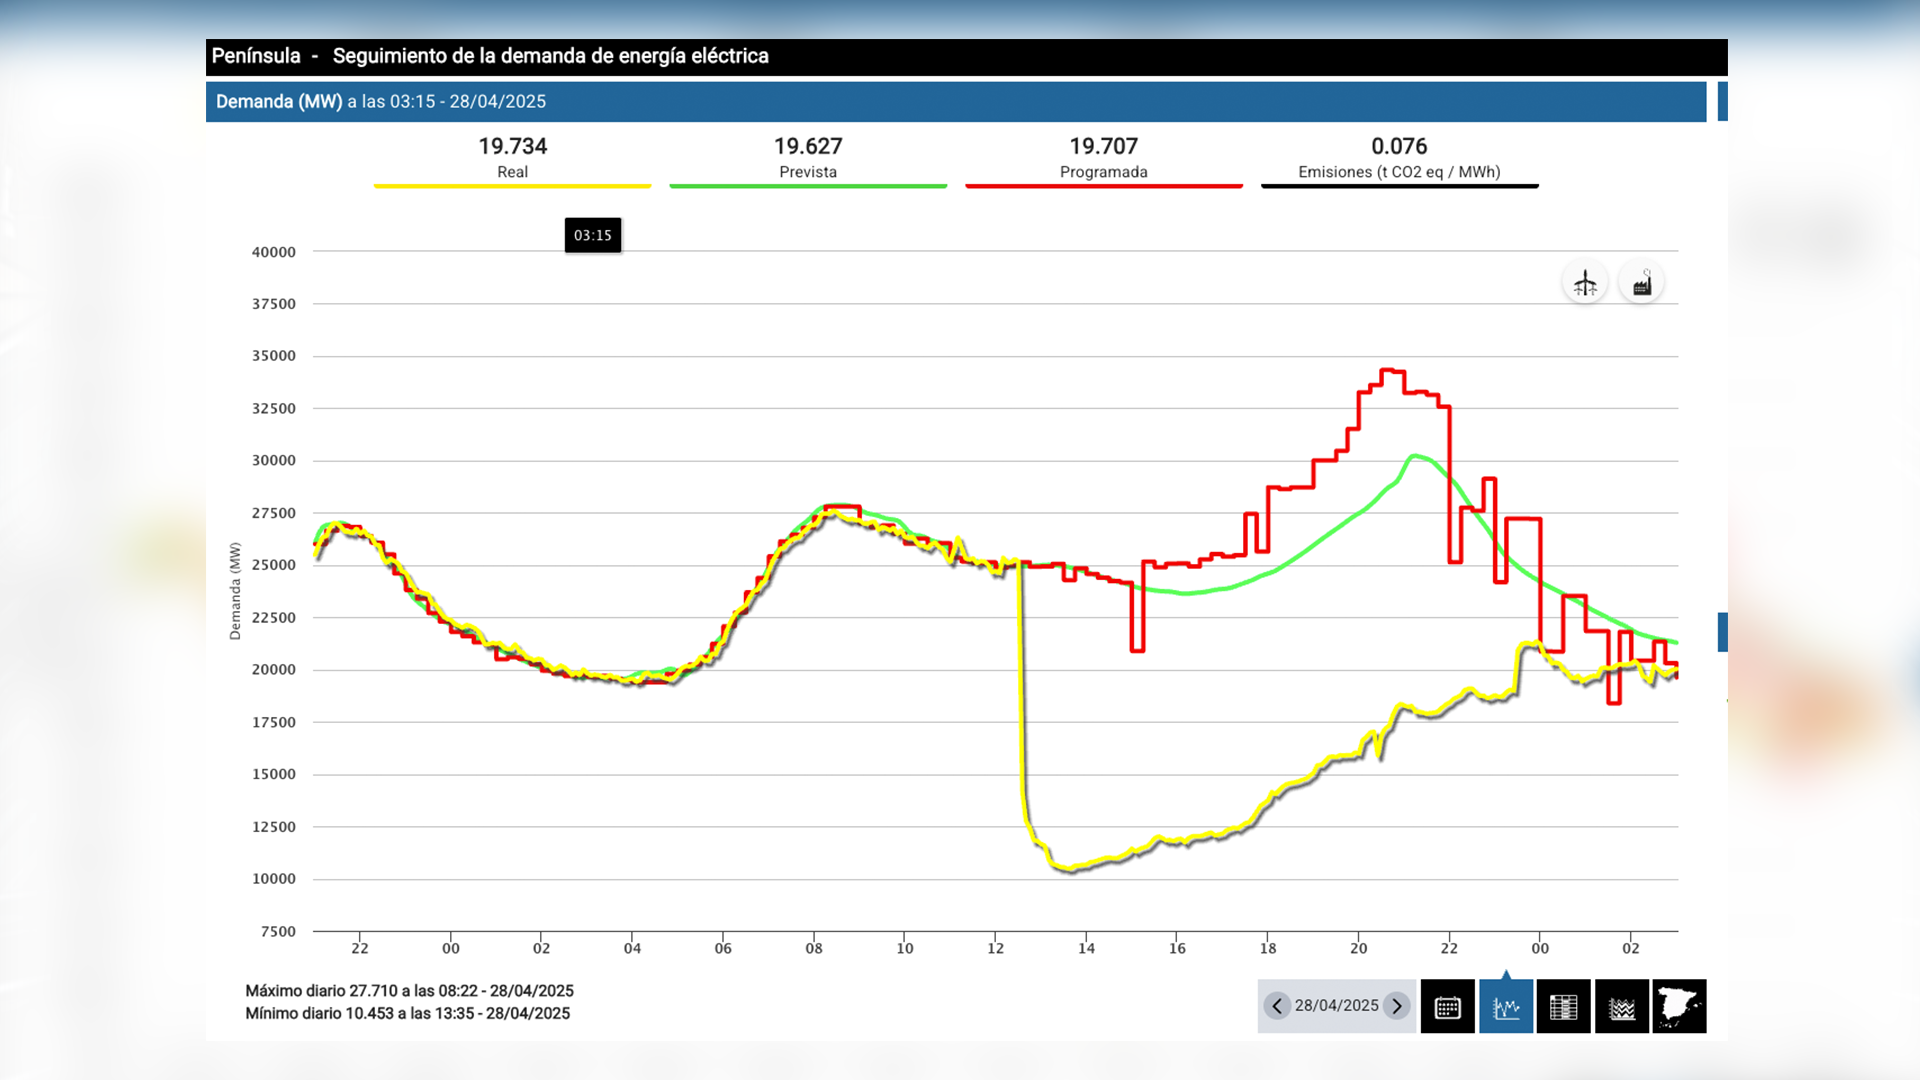Click the Mínimo diario 10.453 text
1920x1080 pixels.
tap(407, 1014)
